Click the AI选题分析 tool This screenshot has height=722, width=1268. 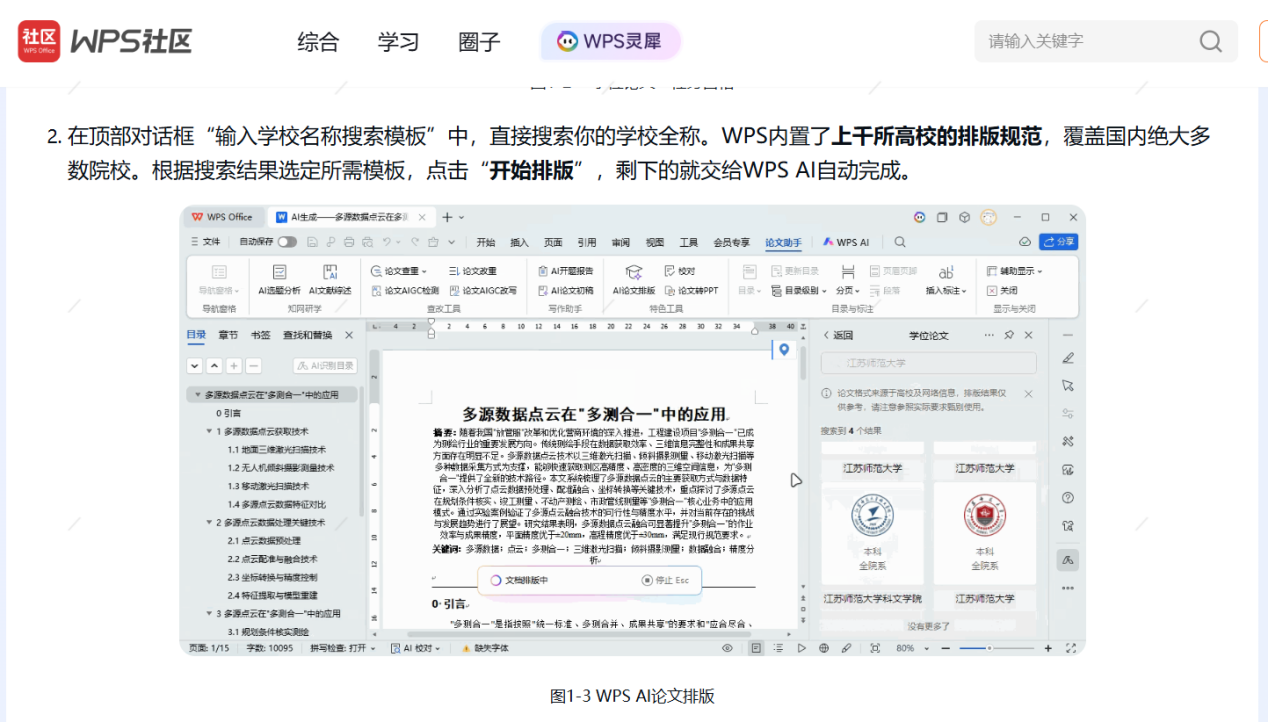(x=279, y=279)
